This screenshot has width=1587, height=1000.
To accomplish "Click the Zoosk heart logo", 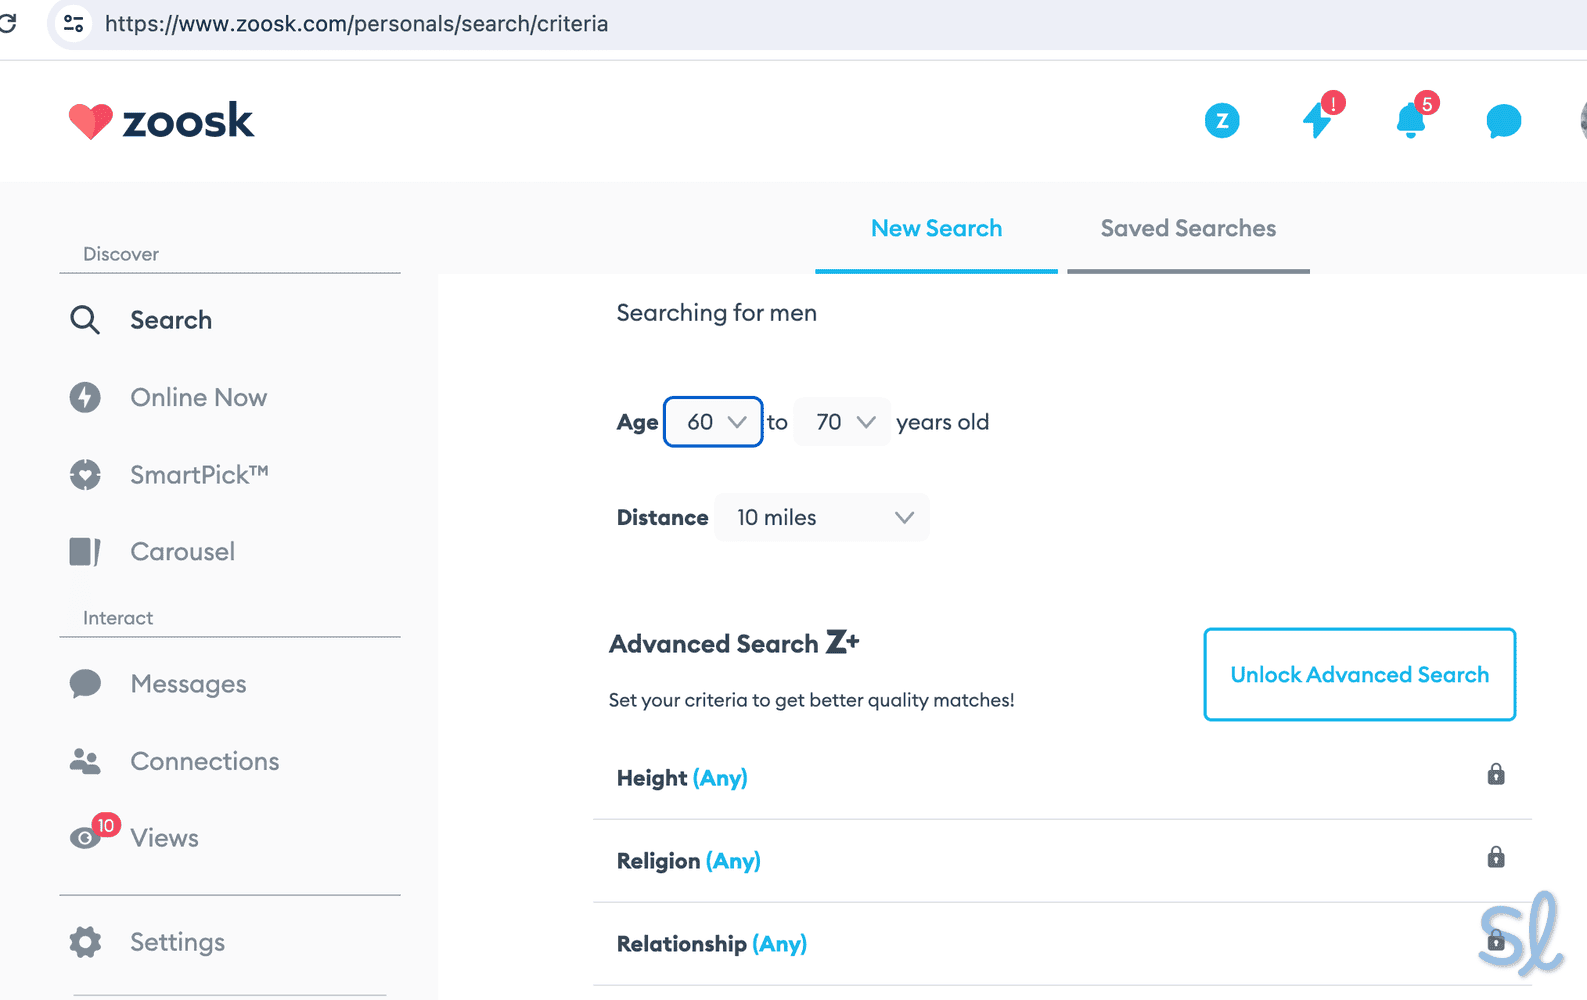I will click(x=90, y=121).
